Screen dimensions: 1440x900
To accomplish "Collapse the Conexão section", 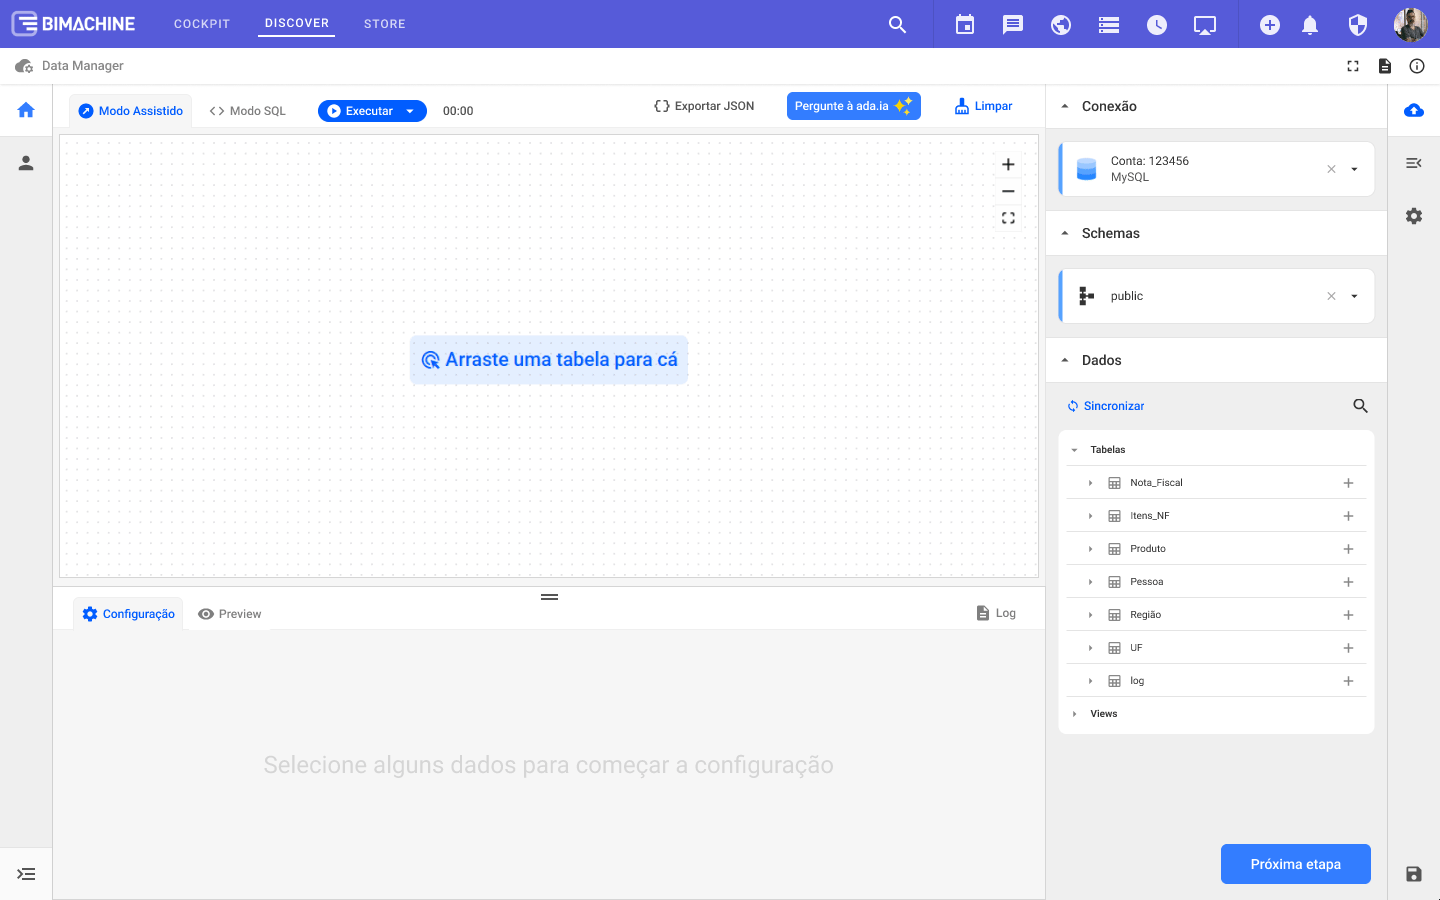I will pos(1065,106).
